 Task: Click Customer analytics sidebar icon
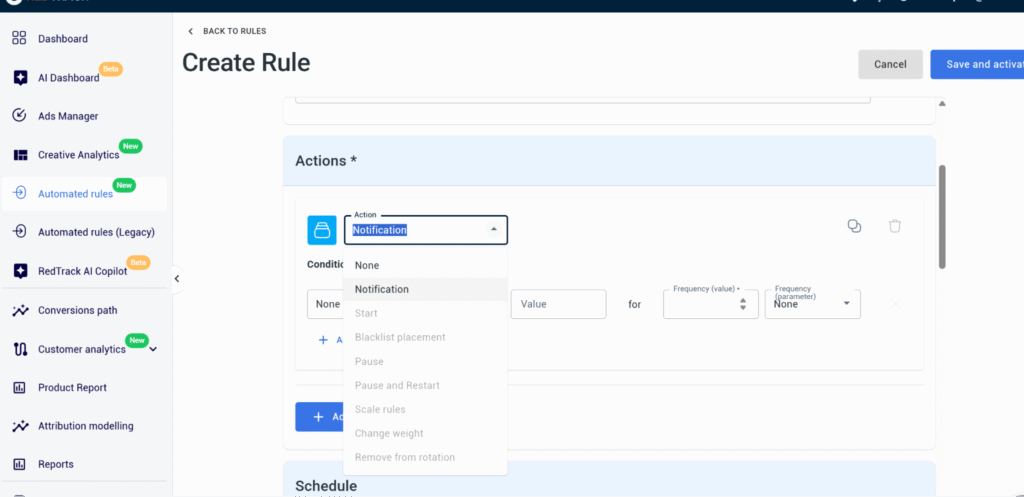click(x=20, y=349)
